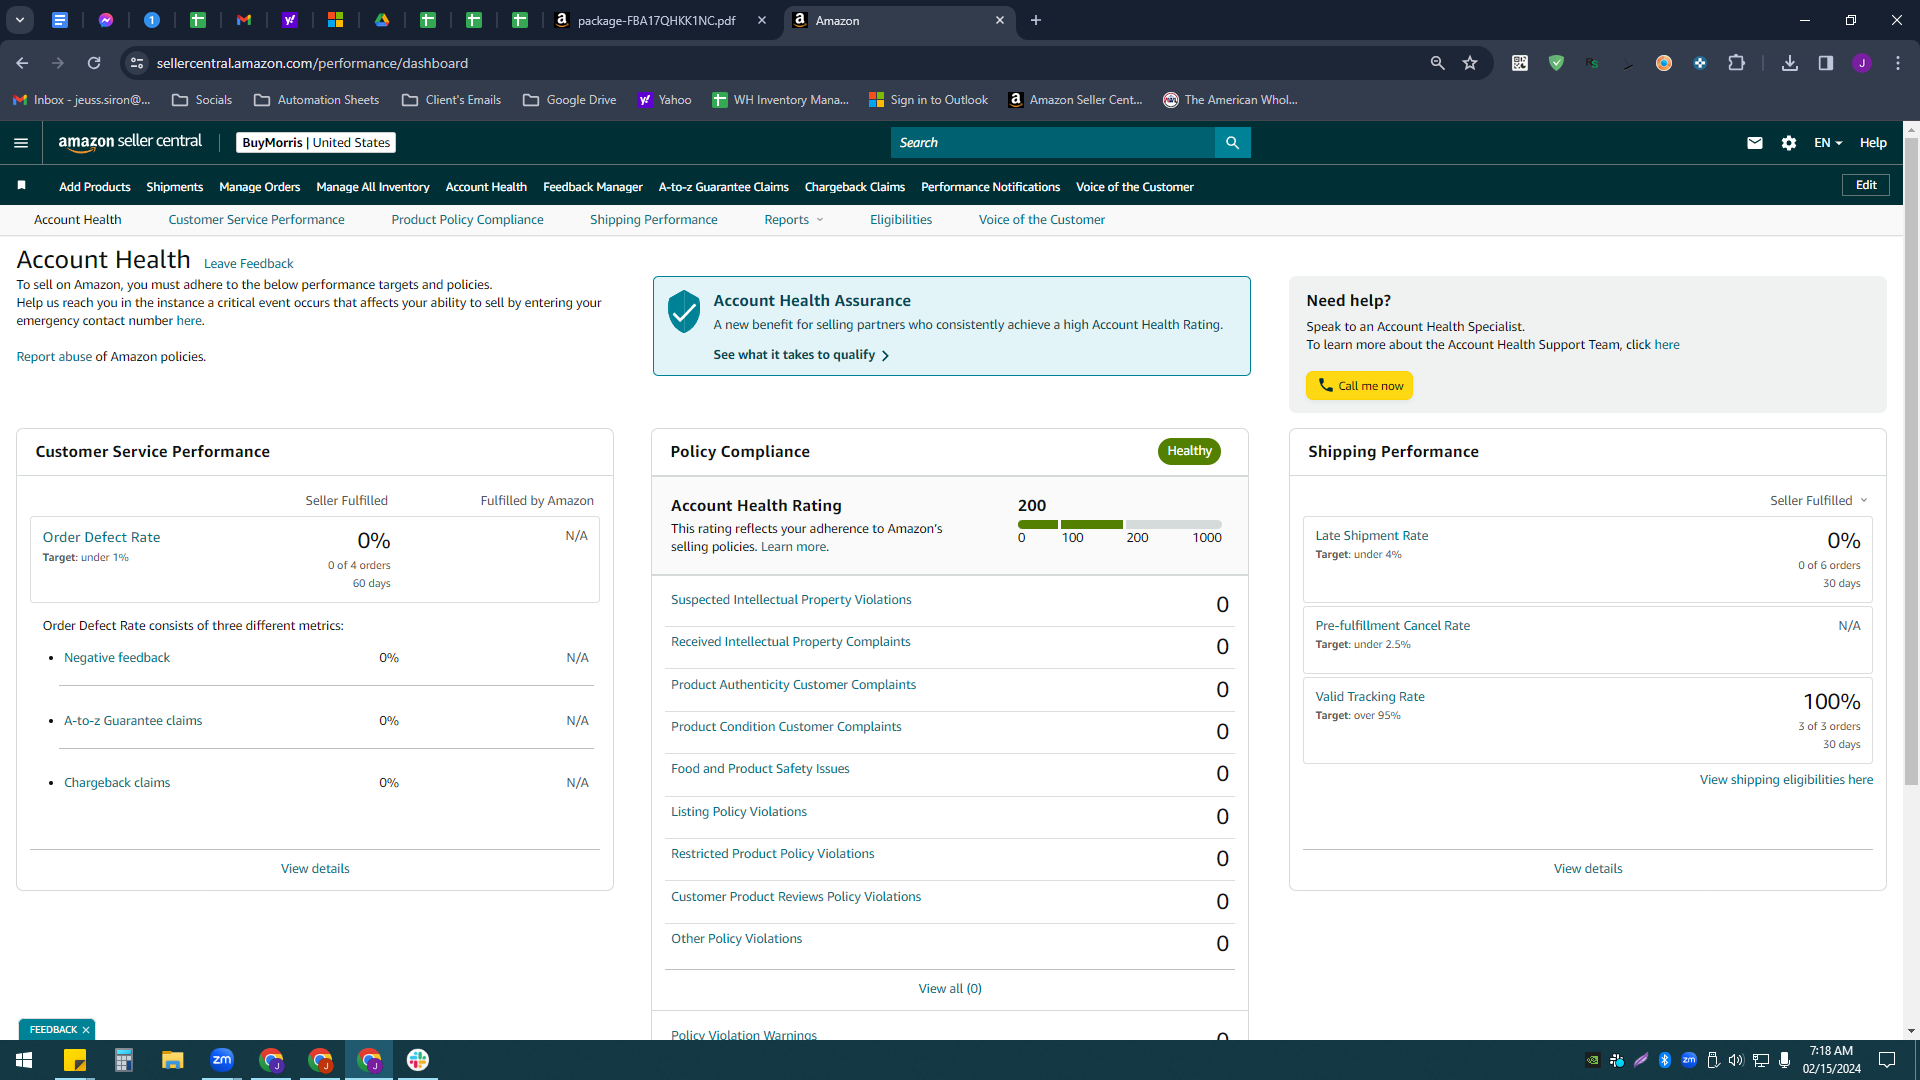The width and height of the screenshot is (1920, 1080).
Task: Open Listing Policy Violations link
Action: click(738, 812)
